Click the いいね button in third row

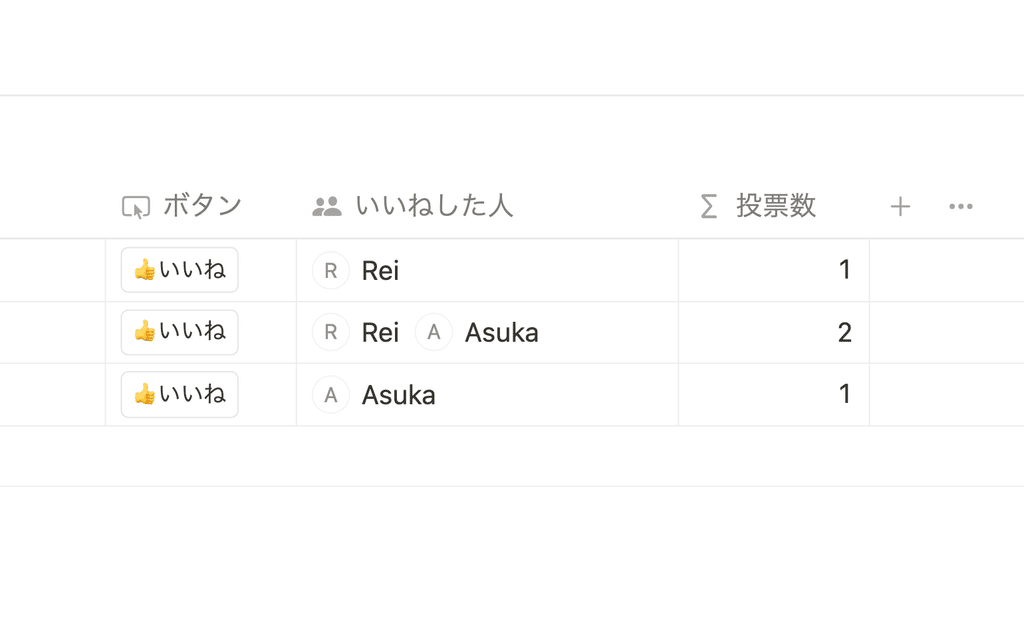pos(180,395)
